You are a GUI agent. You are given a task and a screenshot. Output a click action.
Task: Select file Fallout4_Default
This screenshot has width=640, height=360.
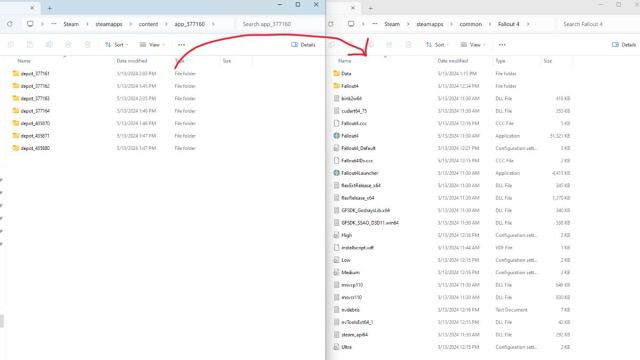pyautogui.click(x=358, y=148)
